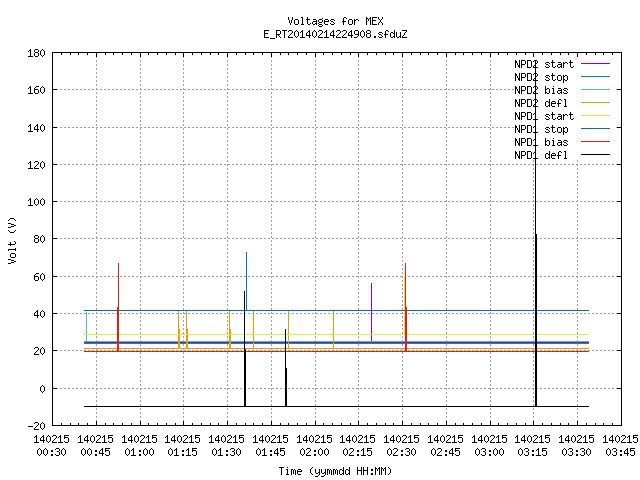
Task: Click the y-axis value 80
Action: tap(40, 239)
